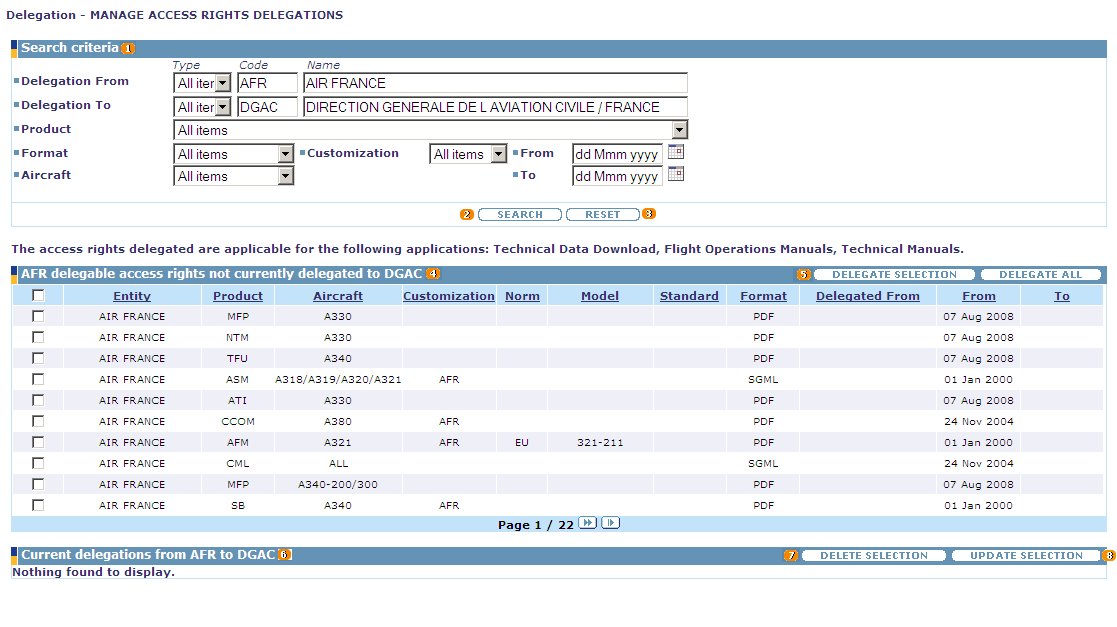Sort table by To column header

pyautogui.click(x=1061, y=296)
